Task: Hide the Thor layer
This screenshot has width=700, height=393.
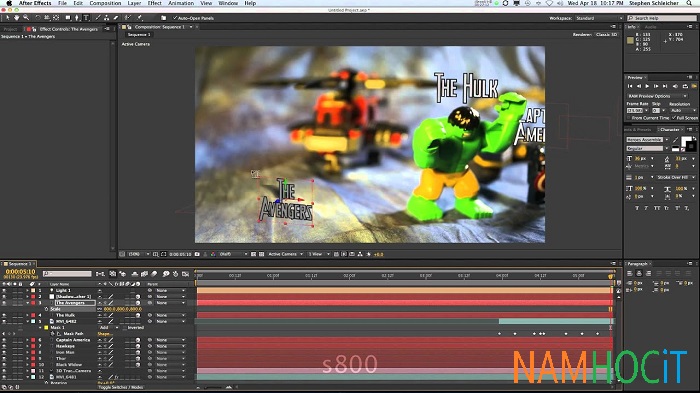Action: pyautogui.click(x=4, y=358)
